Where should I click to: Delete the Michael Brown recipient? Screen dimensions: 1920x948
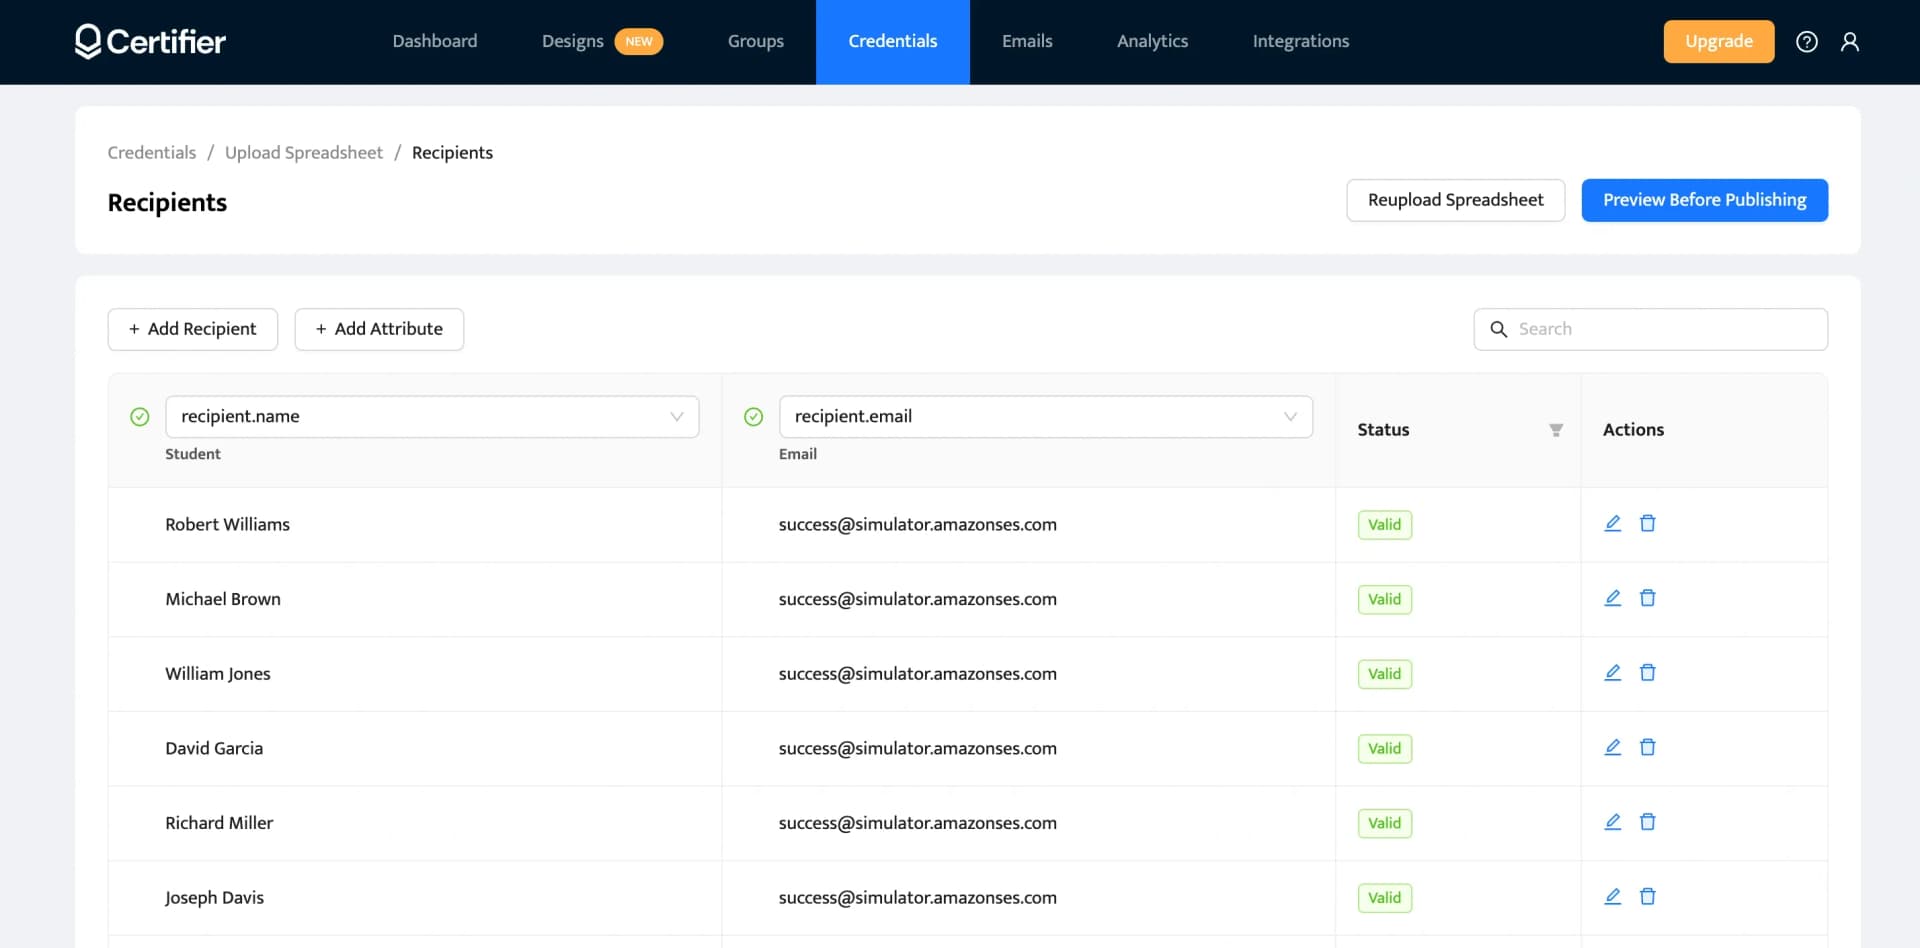1648,598
